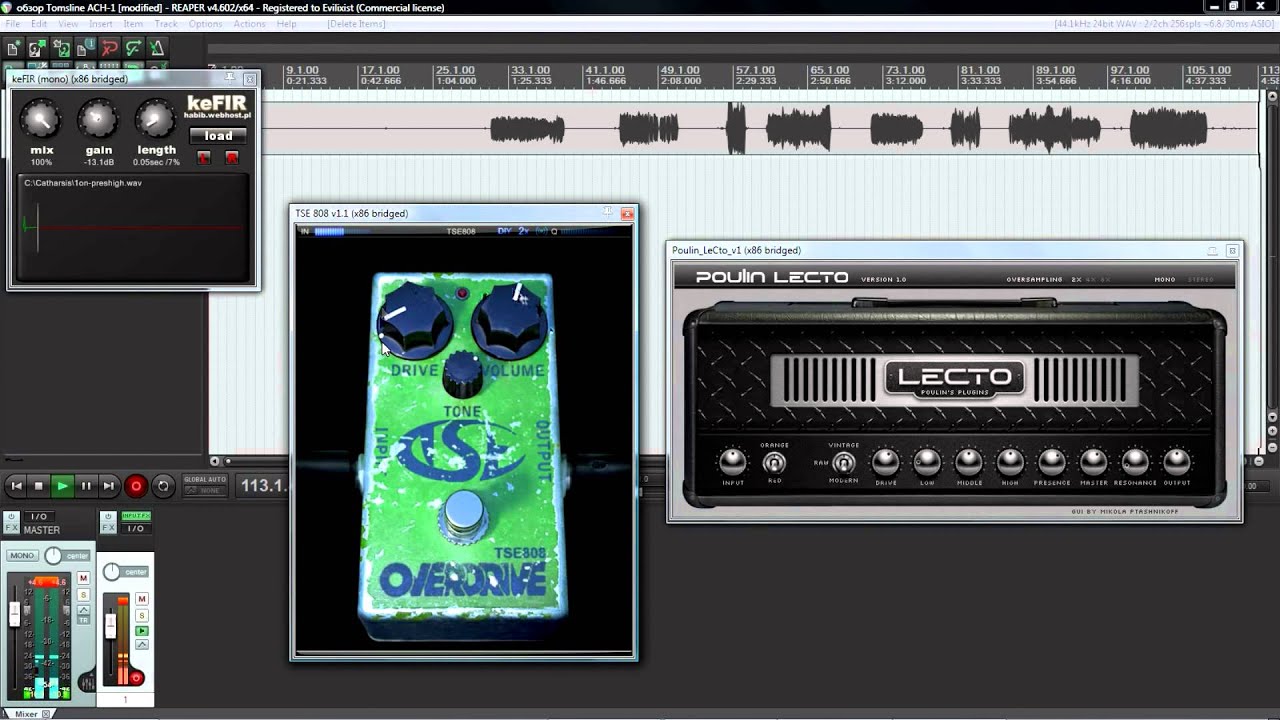Click the red Undo toolbar icon
Viewport: 1280px width, 720px height.
click(110, 48)
